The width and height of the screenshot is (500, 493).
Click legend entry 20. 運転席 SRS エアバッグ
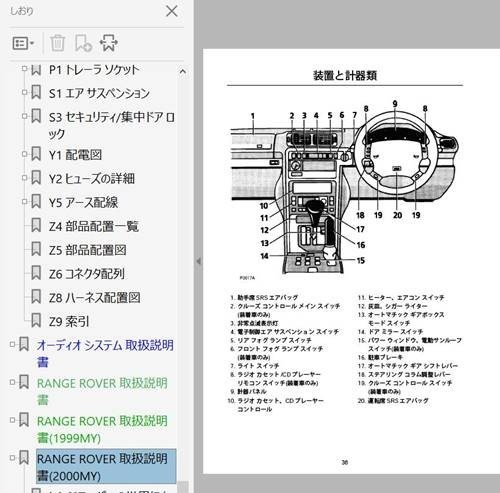(x=393, y=400)
